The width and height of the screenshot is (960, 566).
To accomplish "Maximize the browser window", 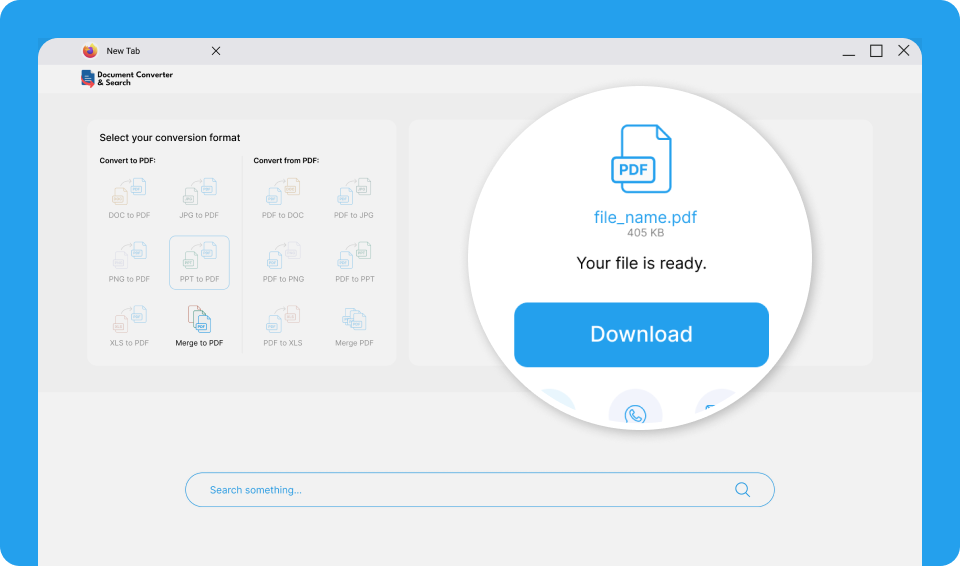I will coord(876,51).
